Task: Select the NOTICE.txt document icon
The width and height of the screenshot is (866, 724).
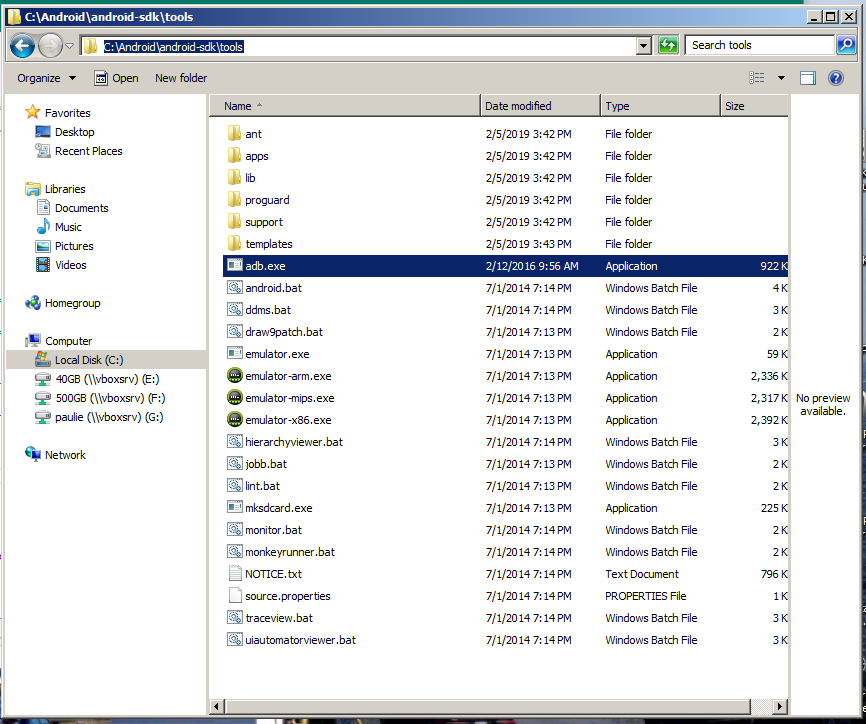Action: 235,573
